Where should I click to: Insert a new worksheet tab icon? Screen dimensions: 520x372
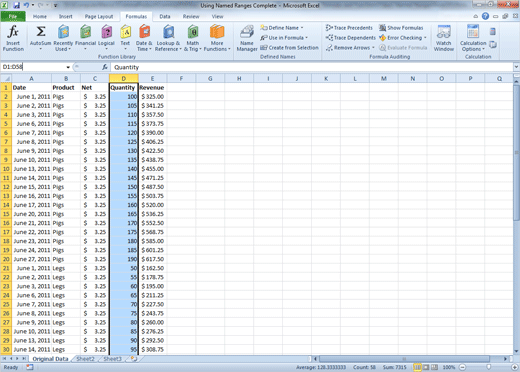[134, 359]
